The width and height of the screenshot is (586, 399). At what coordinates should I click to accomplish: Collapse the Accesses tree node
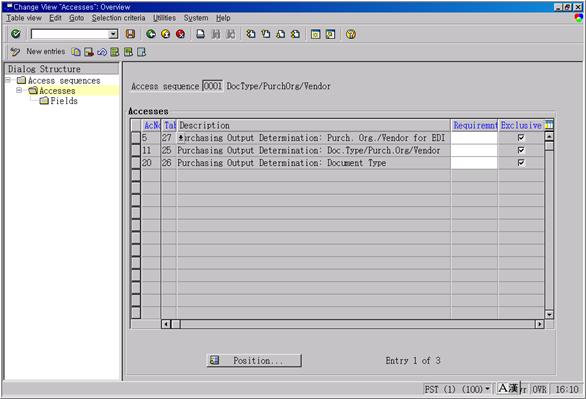19,90
